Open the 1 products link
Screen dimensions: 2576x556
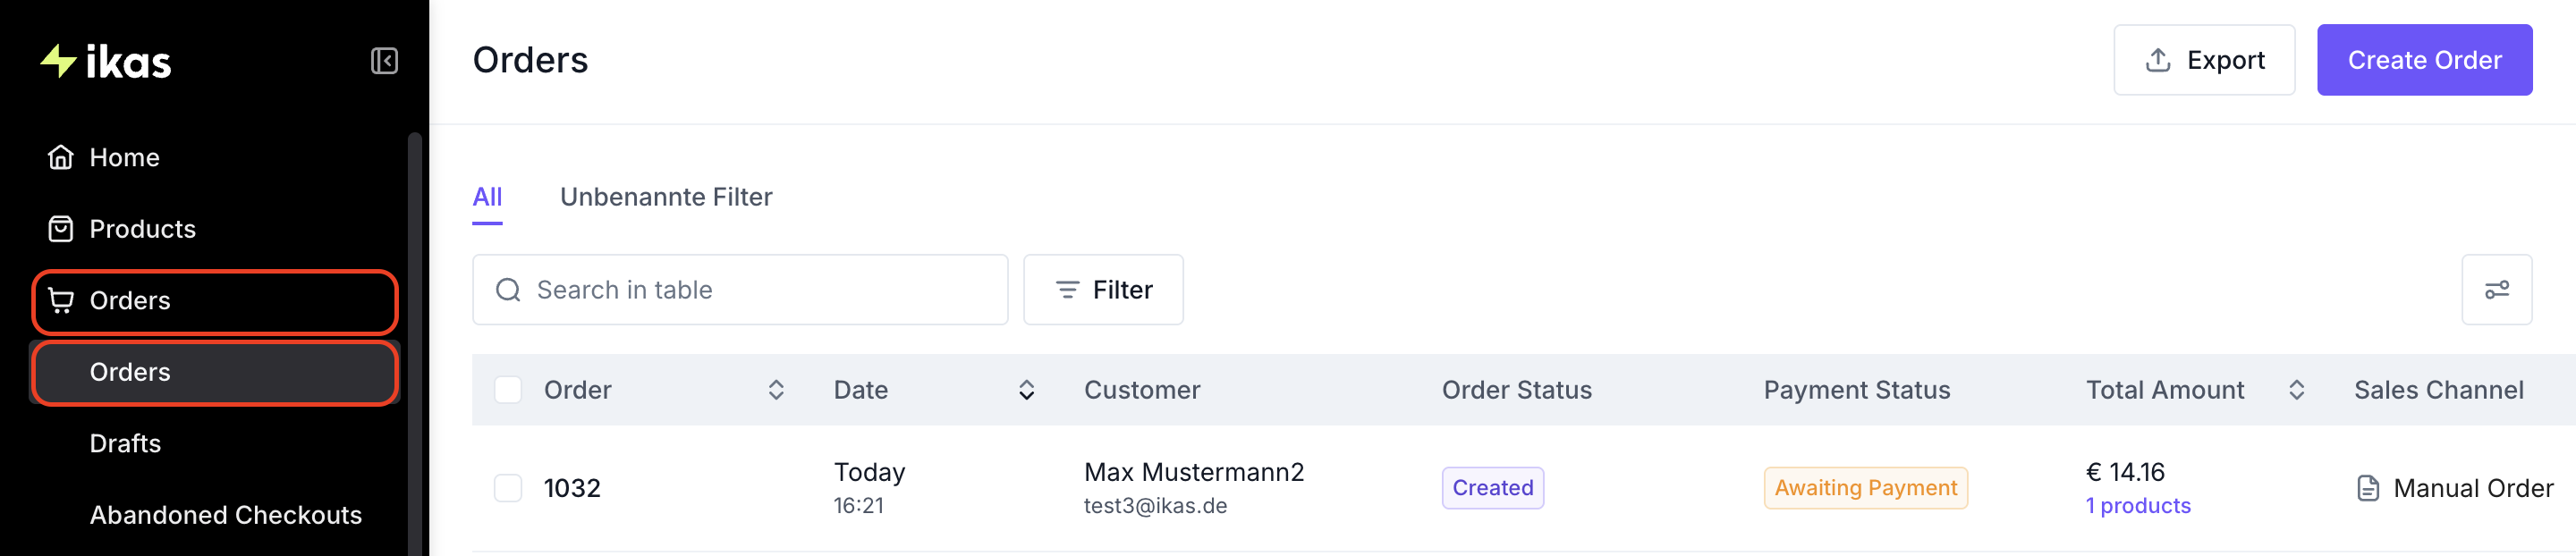click(2137, 506)
